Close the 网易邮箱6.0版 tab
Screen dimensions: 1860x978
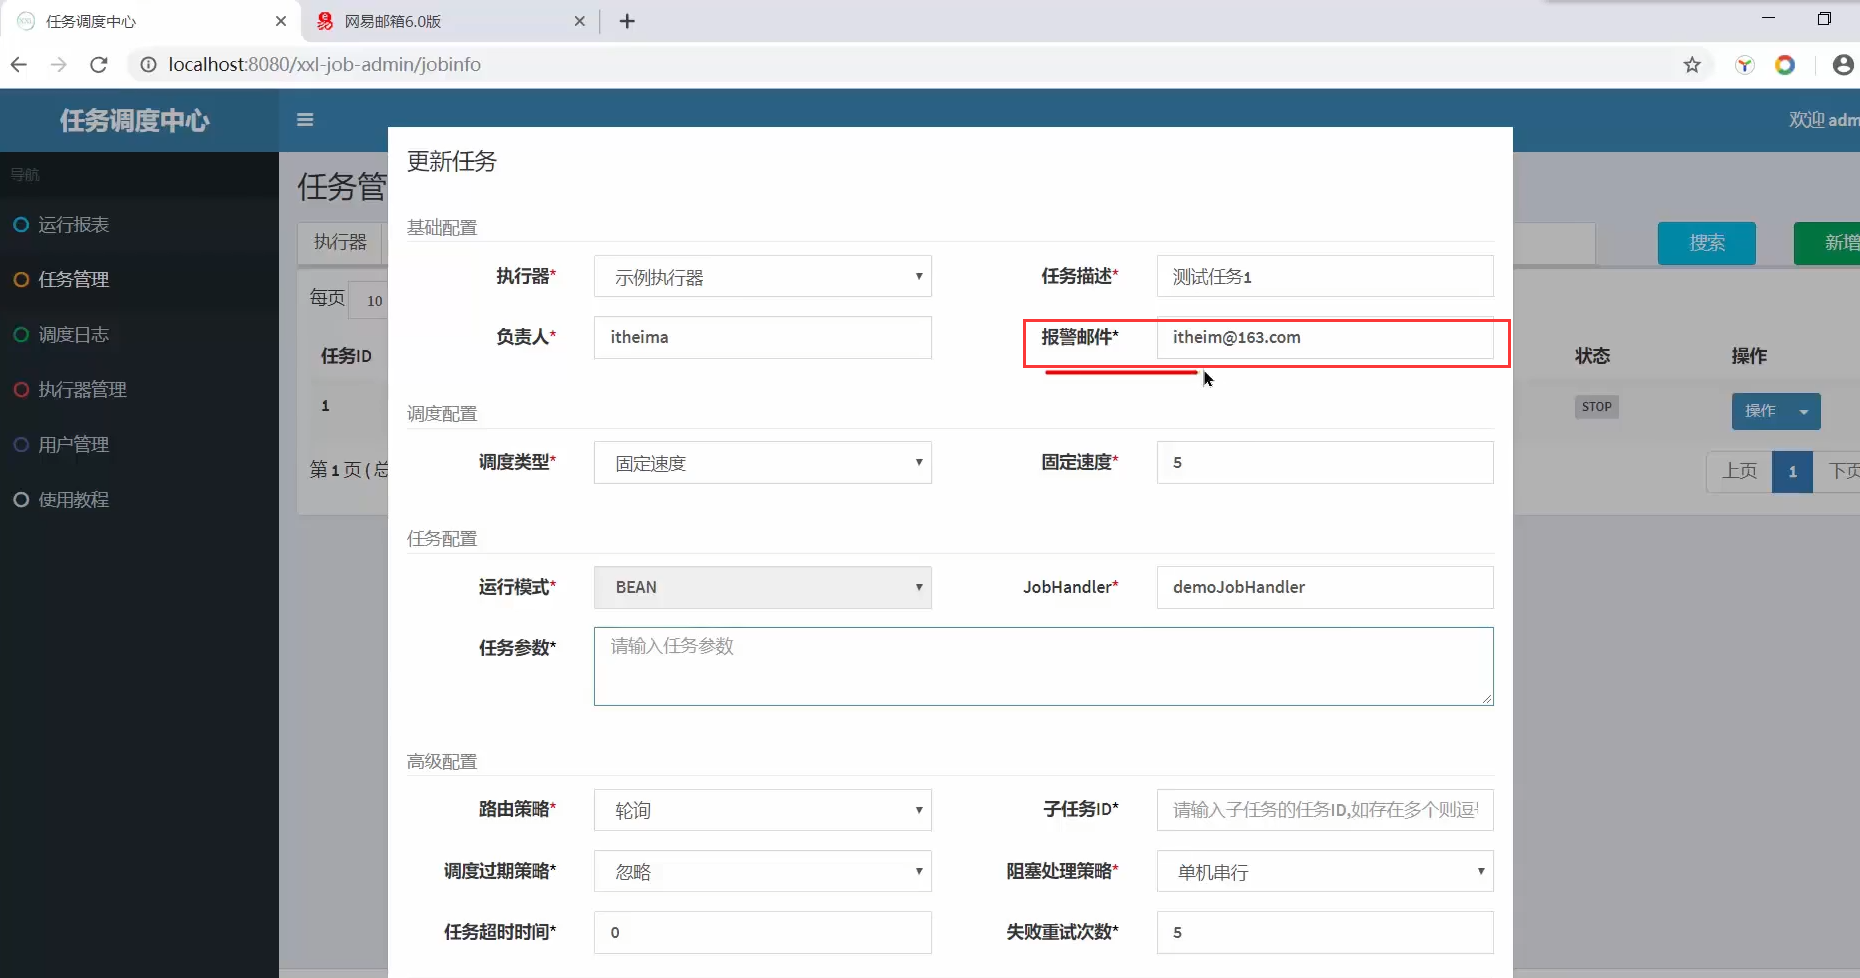tap(579, 21)
